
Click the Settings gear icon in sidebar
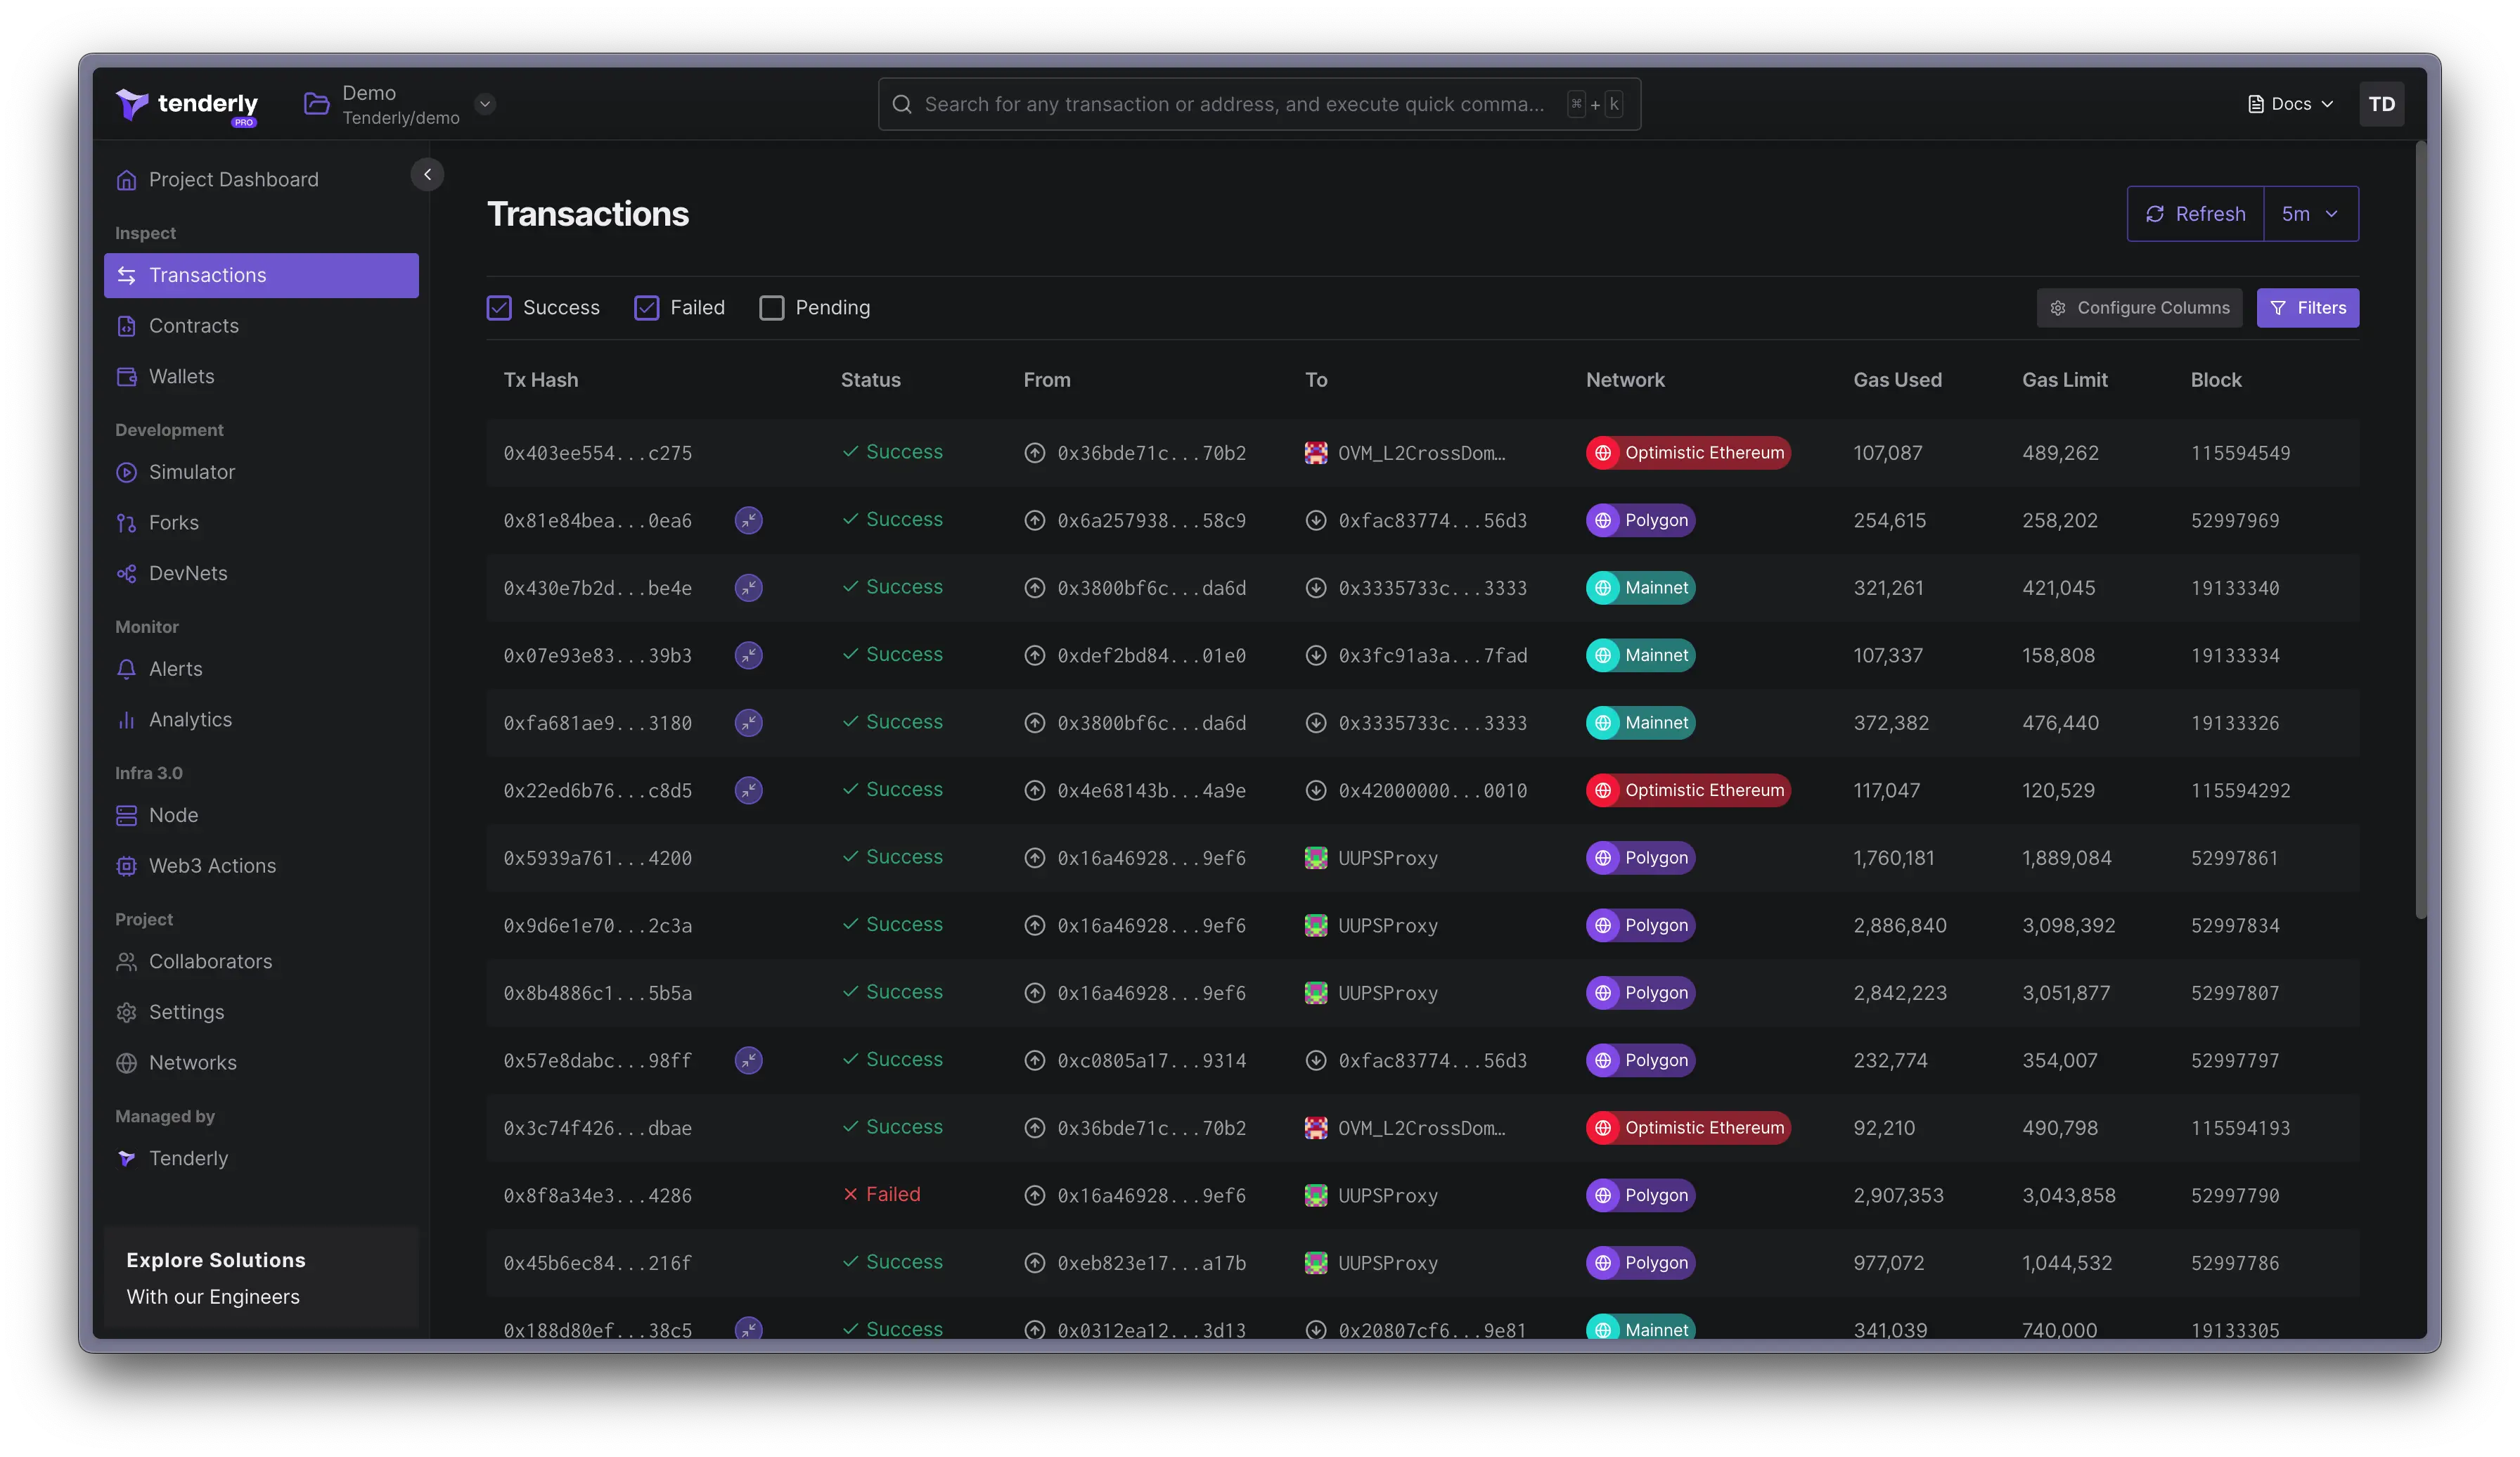[x=126, y=1012]
